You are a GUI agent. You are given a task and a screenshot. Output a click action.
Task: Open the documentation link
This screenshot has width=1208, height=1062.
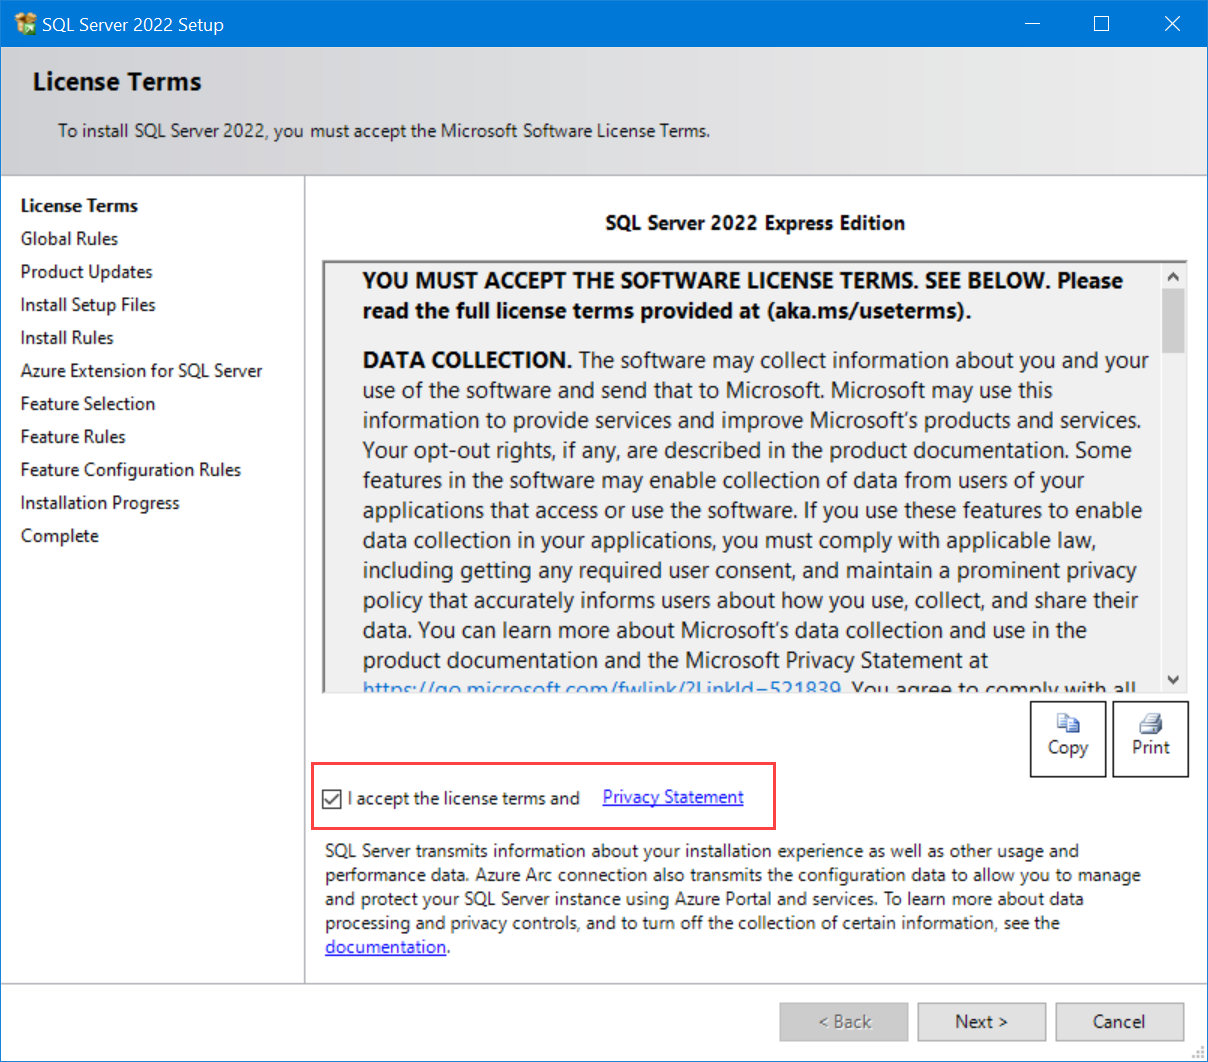[x=384, y=946]
